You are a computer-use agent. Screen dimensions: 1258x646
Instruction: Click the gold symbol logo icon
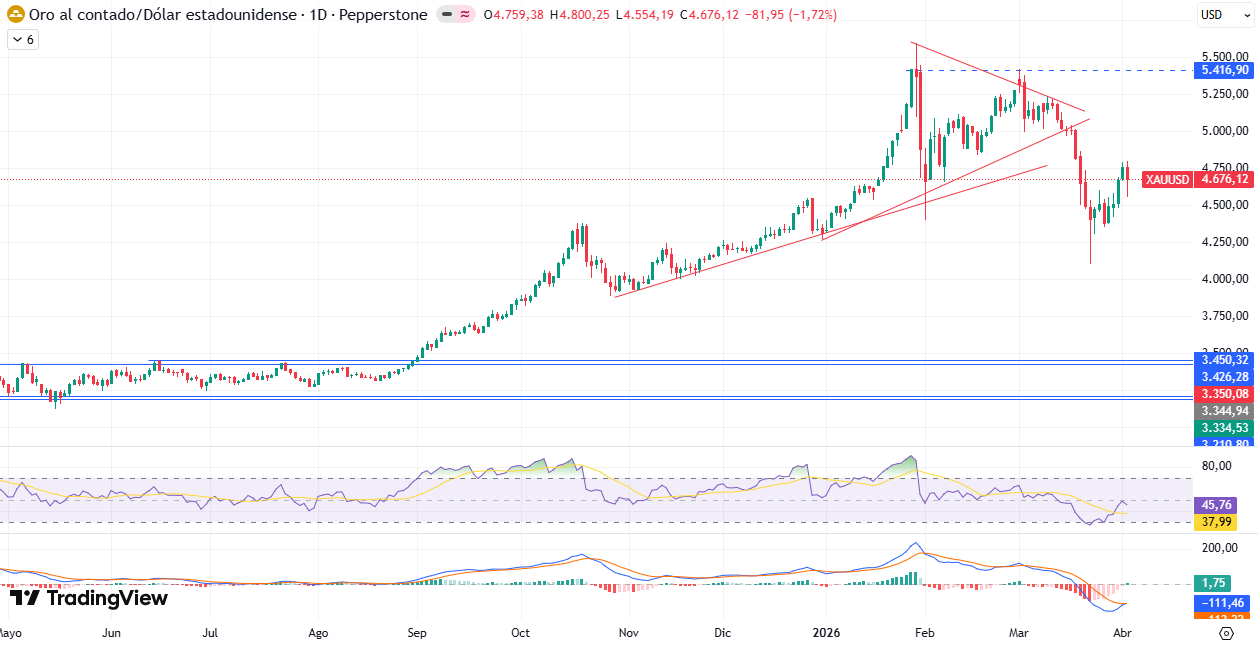point(16,15)
